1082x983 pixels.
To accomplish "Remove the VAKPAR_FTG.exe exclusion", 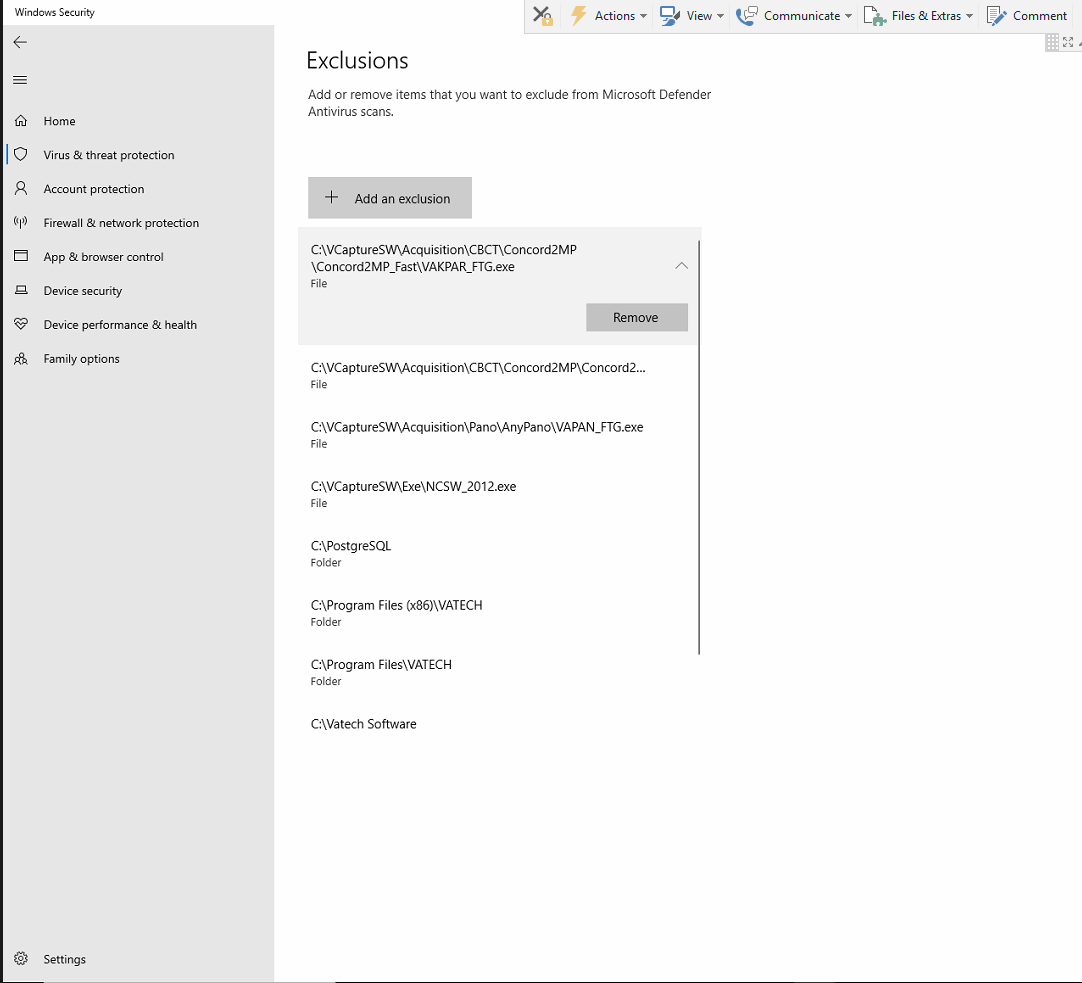I will [x=636, y=317].
